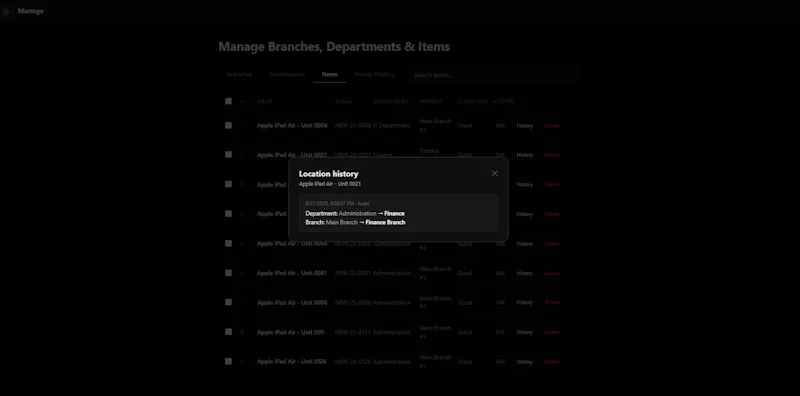Edit the iPad Air Unit 0021 row
800x396 pixels.
click(501, 155)
